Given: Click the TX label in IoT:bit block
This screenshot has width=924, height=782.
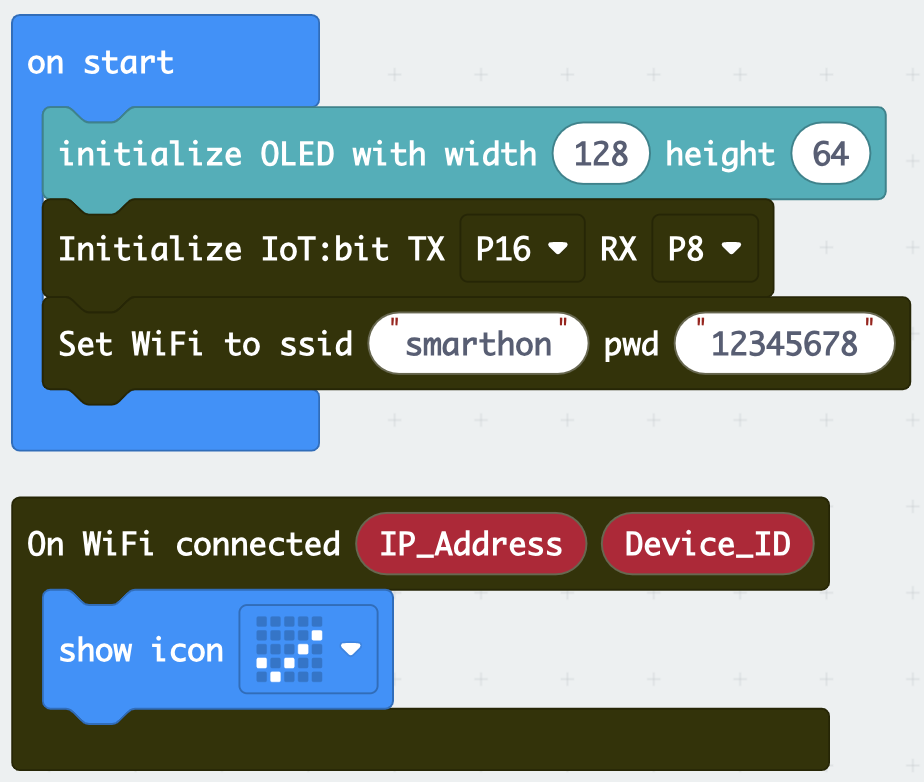Looking at the screenshot, I should point(426,249).
